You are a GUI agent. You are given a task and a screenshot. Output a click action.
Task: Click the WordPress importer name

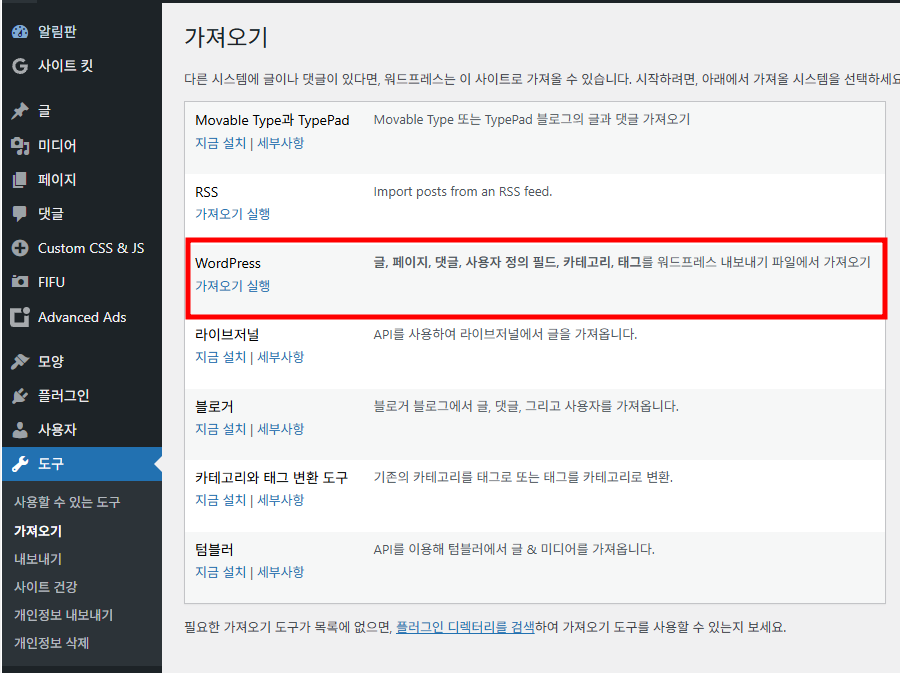[228, 263]
